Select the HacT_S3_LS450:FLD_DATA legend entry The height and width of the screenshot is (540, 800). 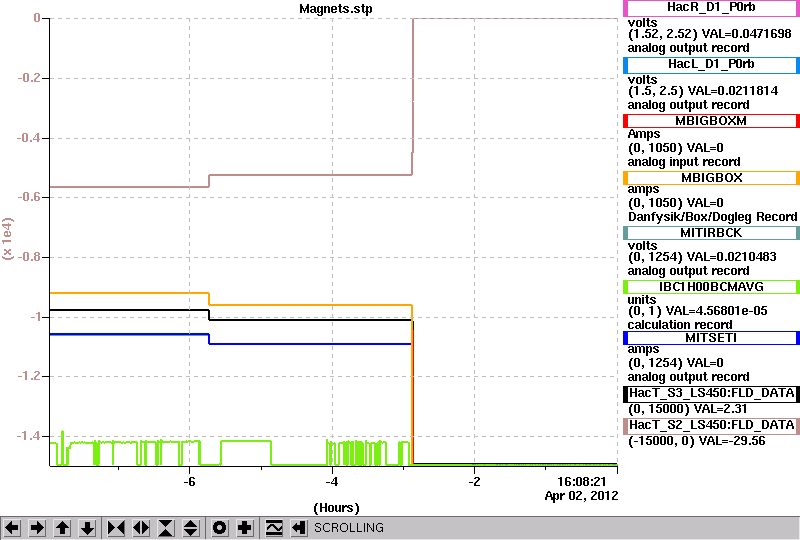coord(711,394)
